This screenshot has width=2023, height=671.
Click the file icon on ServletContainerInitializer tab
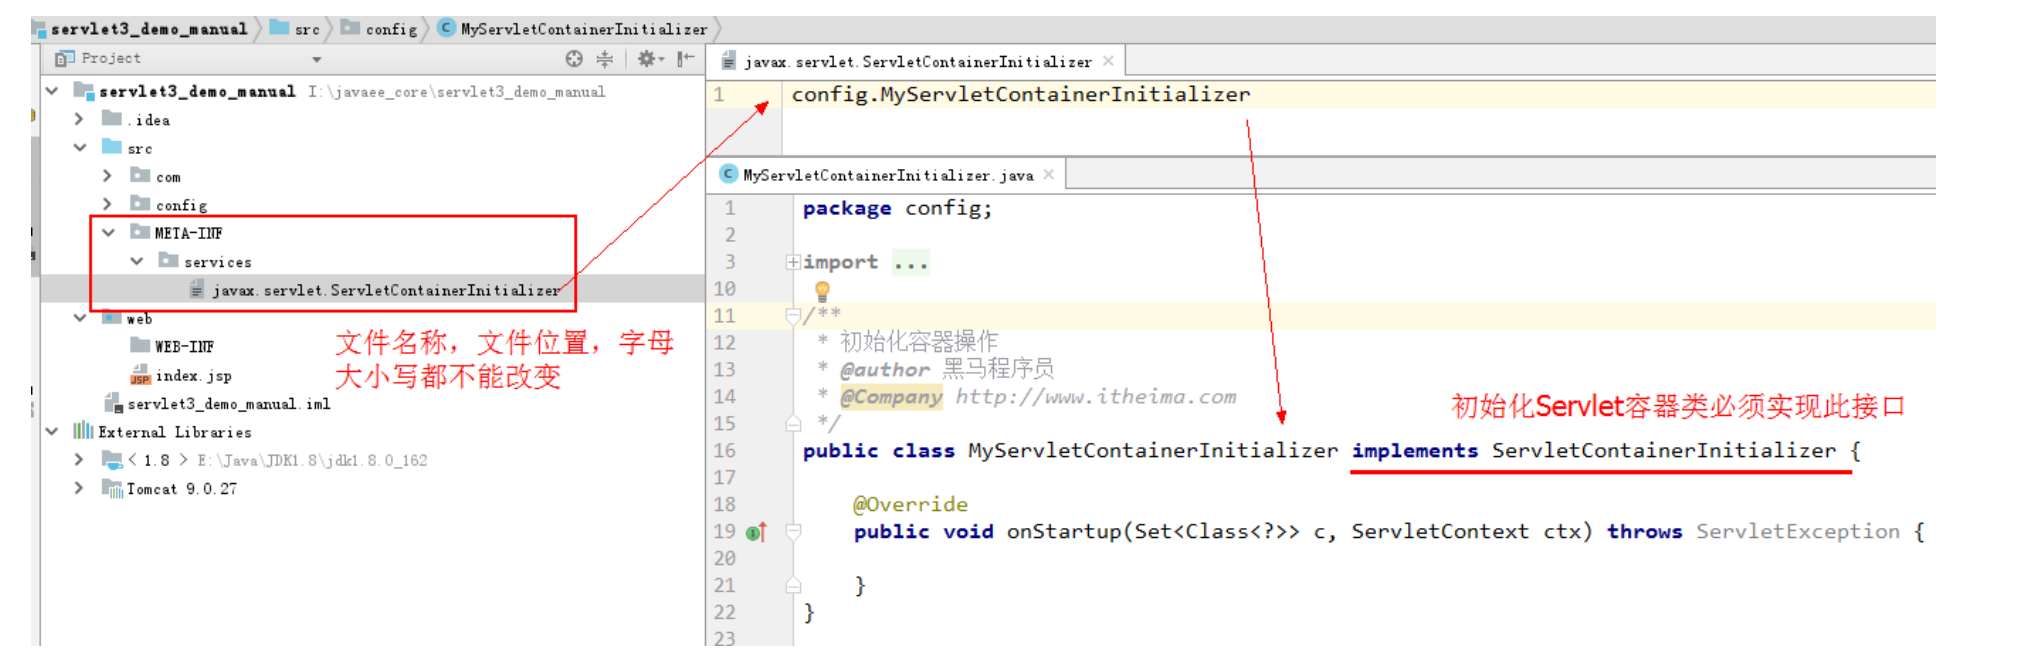click(x=729, y=62)
